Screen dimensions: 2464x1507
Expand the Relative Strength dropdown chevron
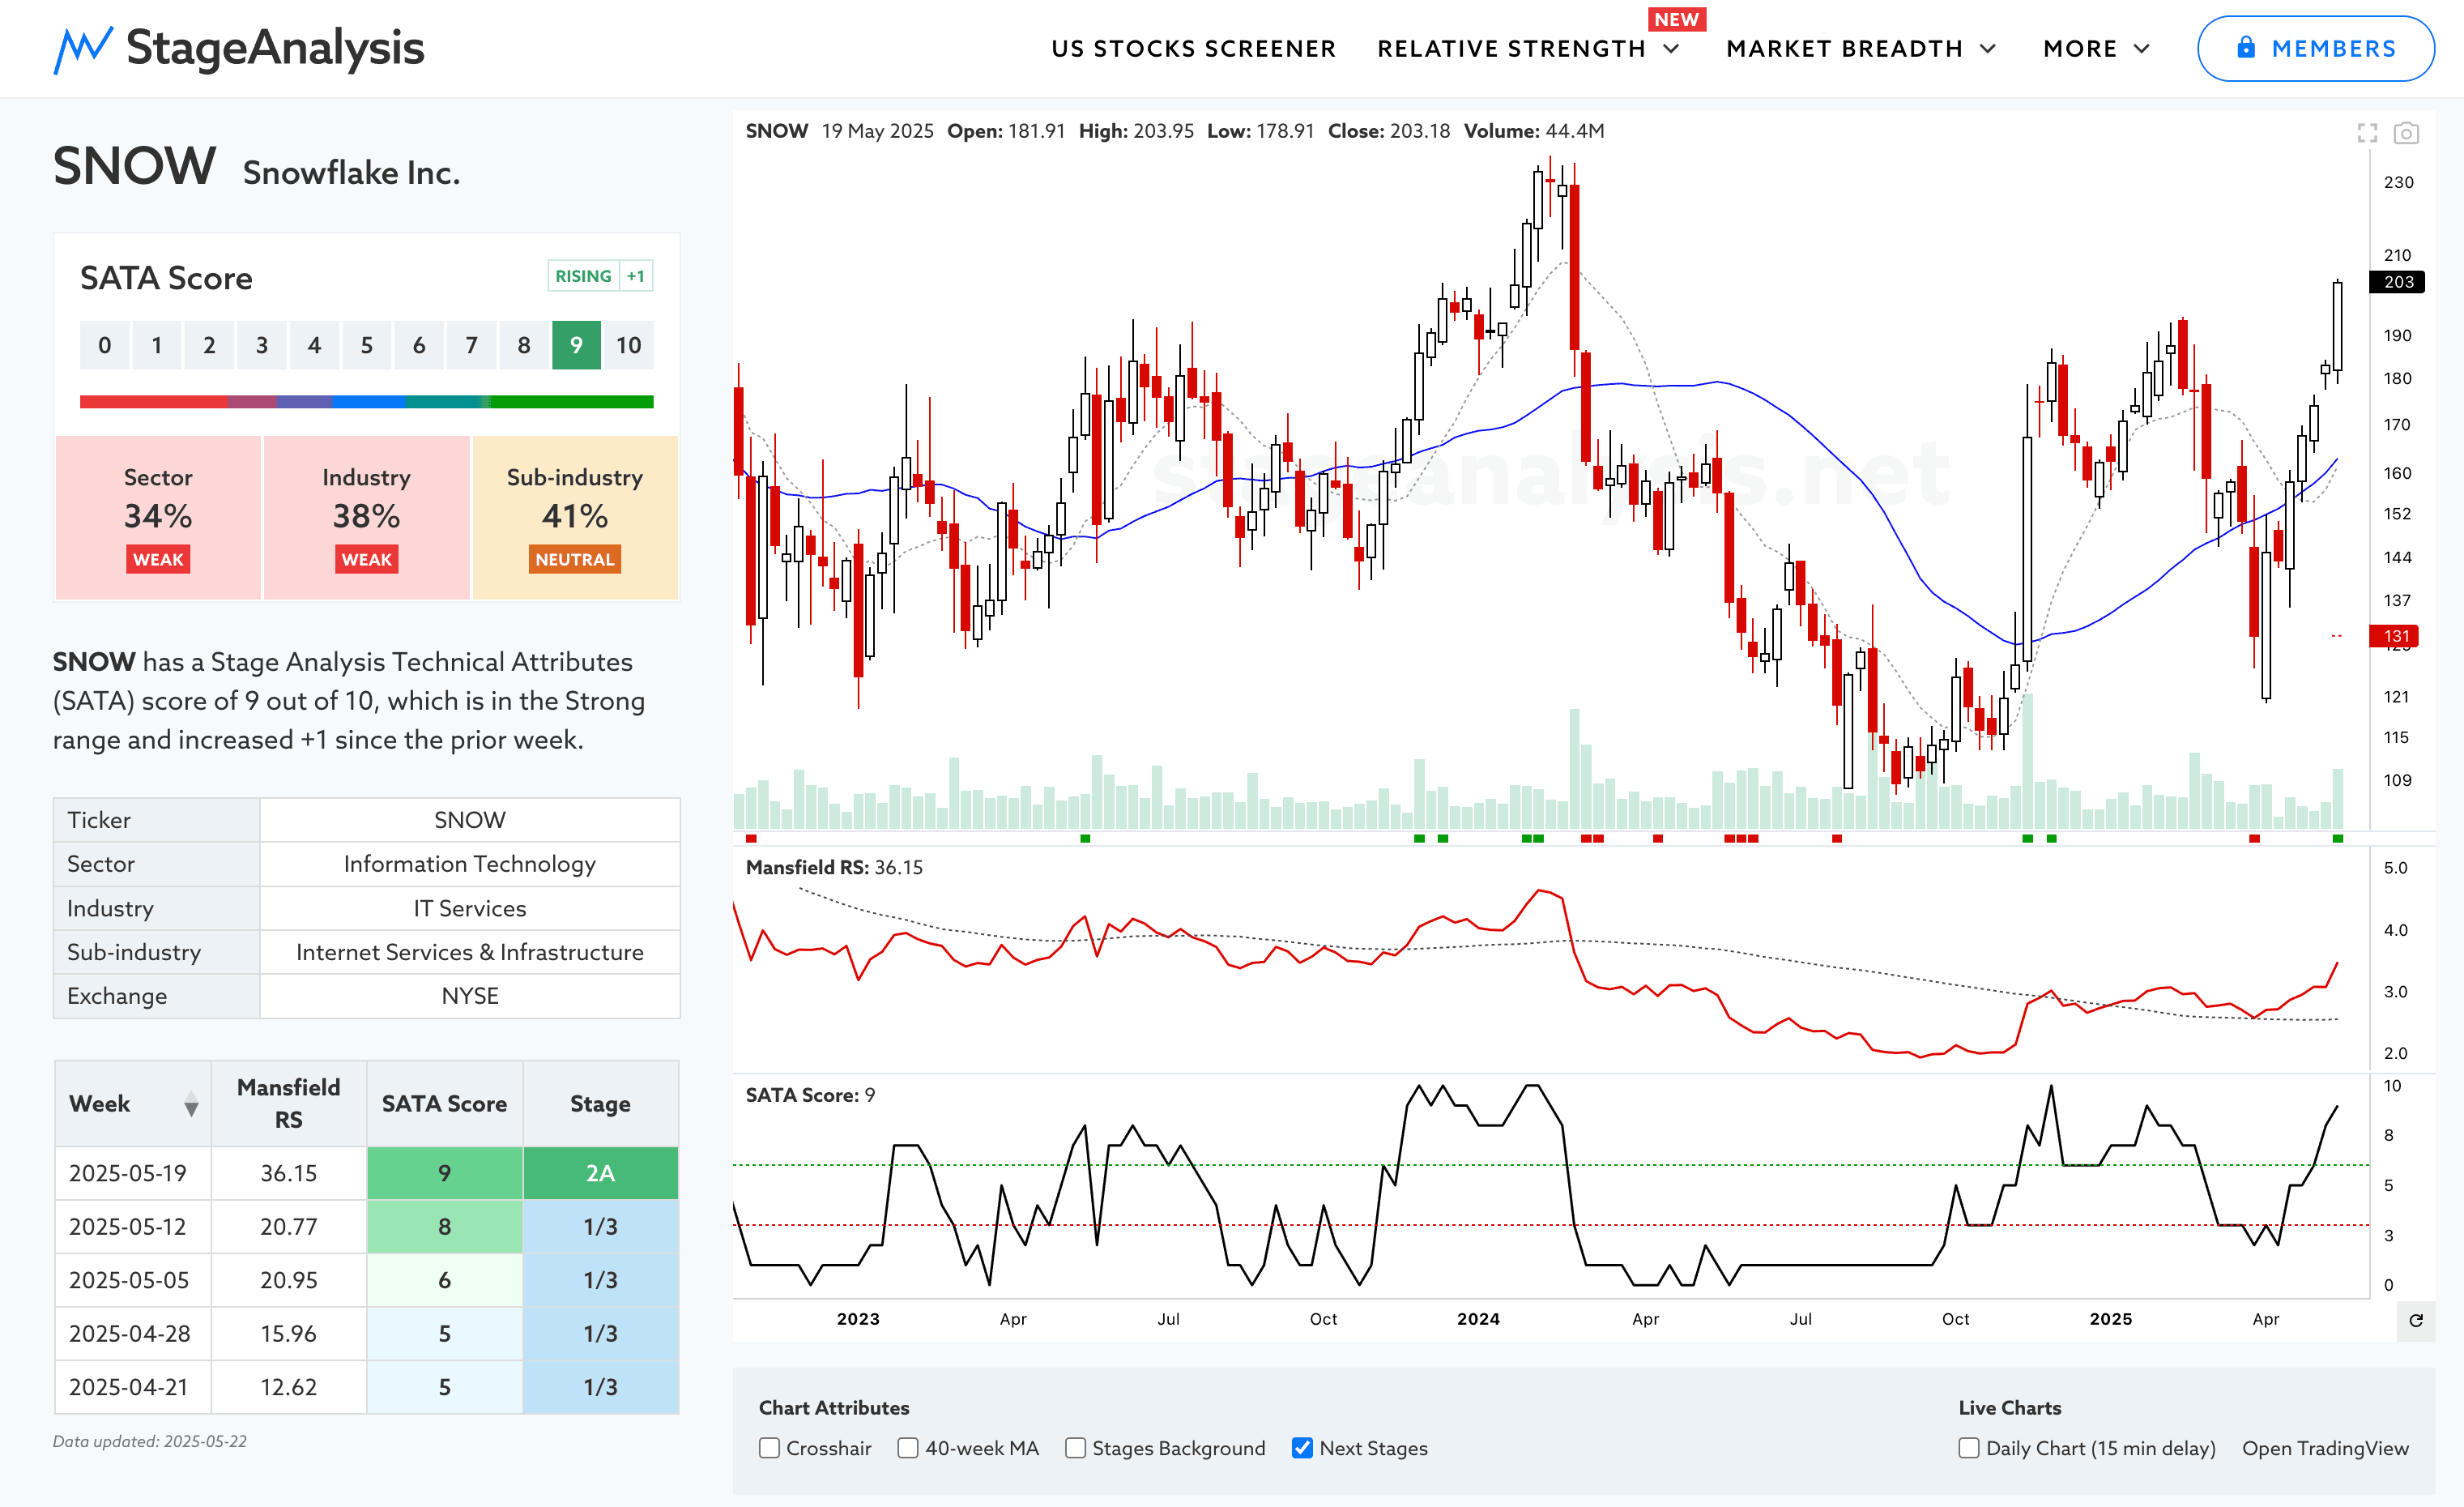(x=1671, y=49)
